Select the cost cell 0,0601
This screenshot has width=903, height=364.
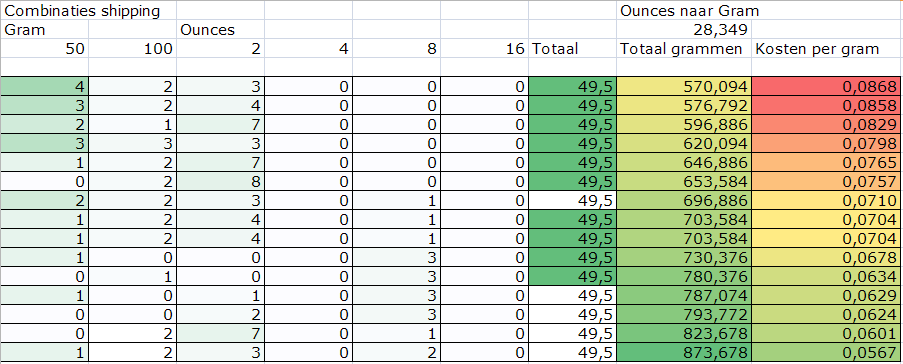click(x=826, y=333)
